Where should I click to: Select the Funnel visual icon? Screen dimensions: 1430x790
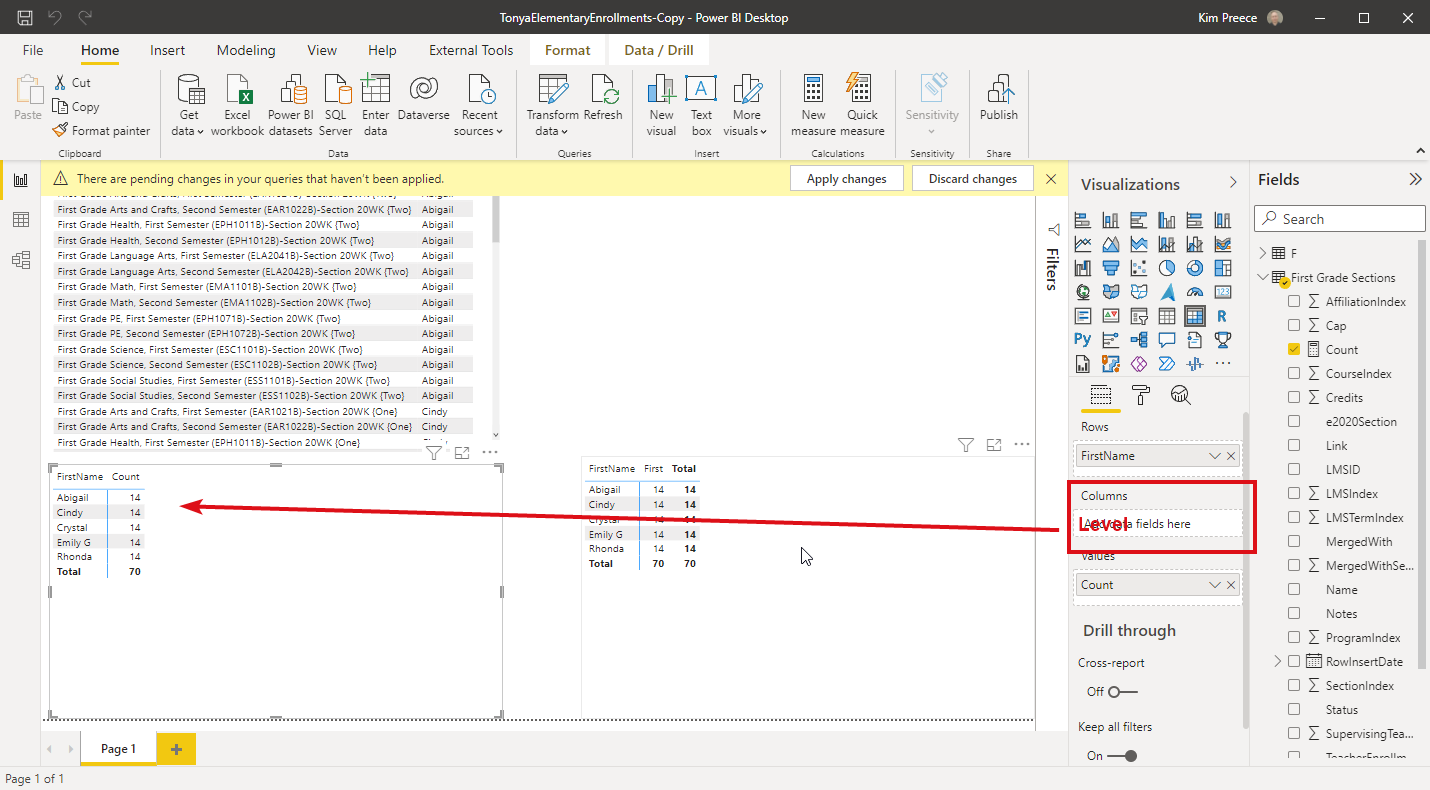[x=1111, y=268]
